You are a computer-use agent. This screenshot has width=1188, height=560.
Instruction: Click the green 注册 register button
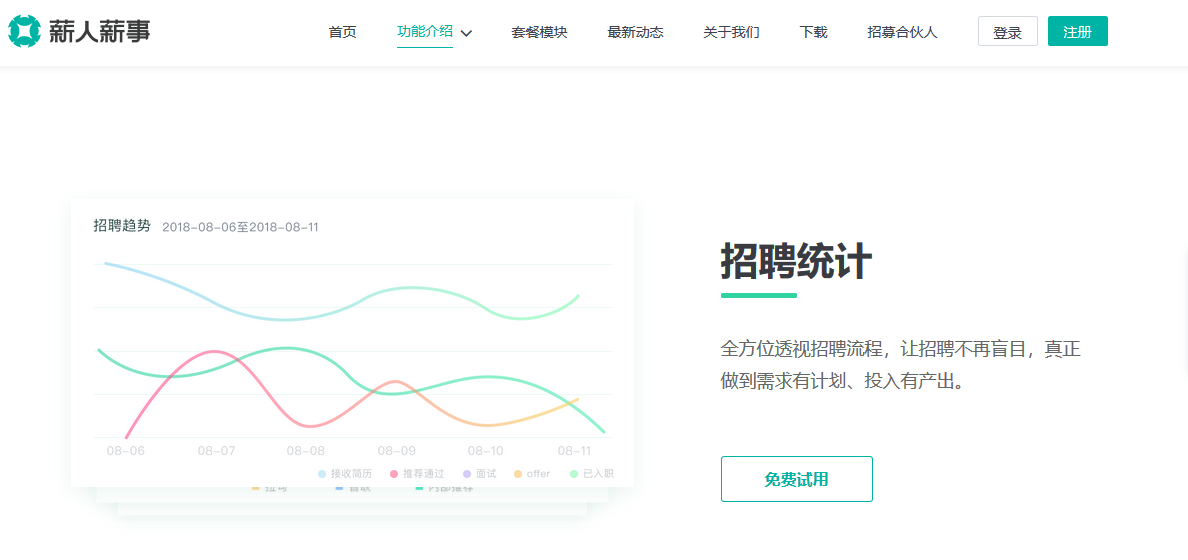tap(1077, 32)
